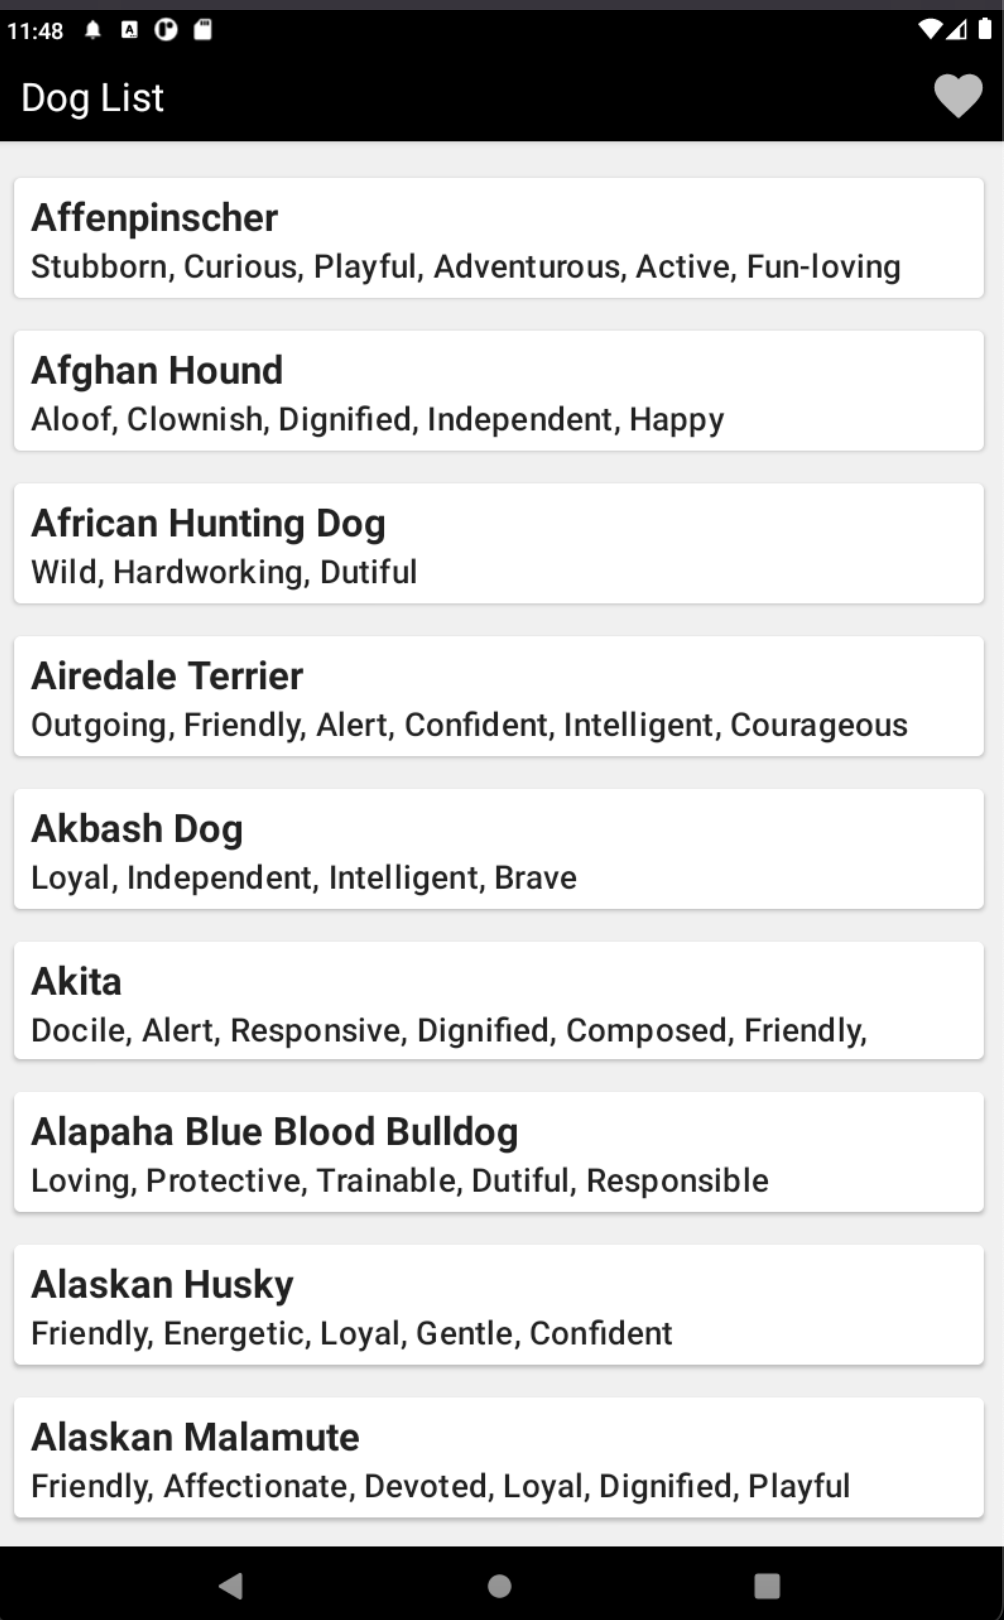The image size is (1004, 1620).
Task: Open favorites via the heart icon
Action: pyautogui.click(x=957, y=96)
